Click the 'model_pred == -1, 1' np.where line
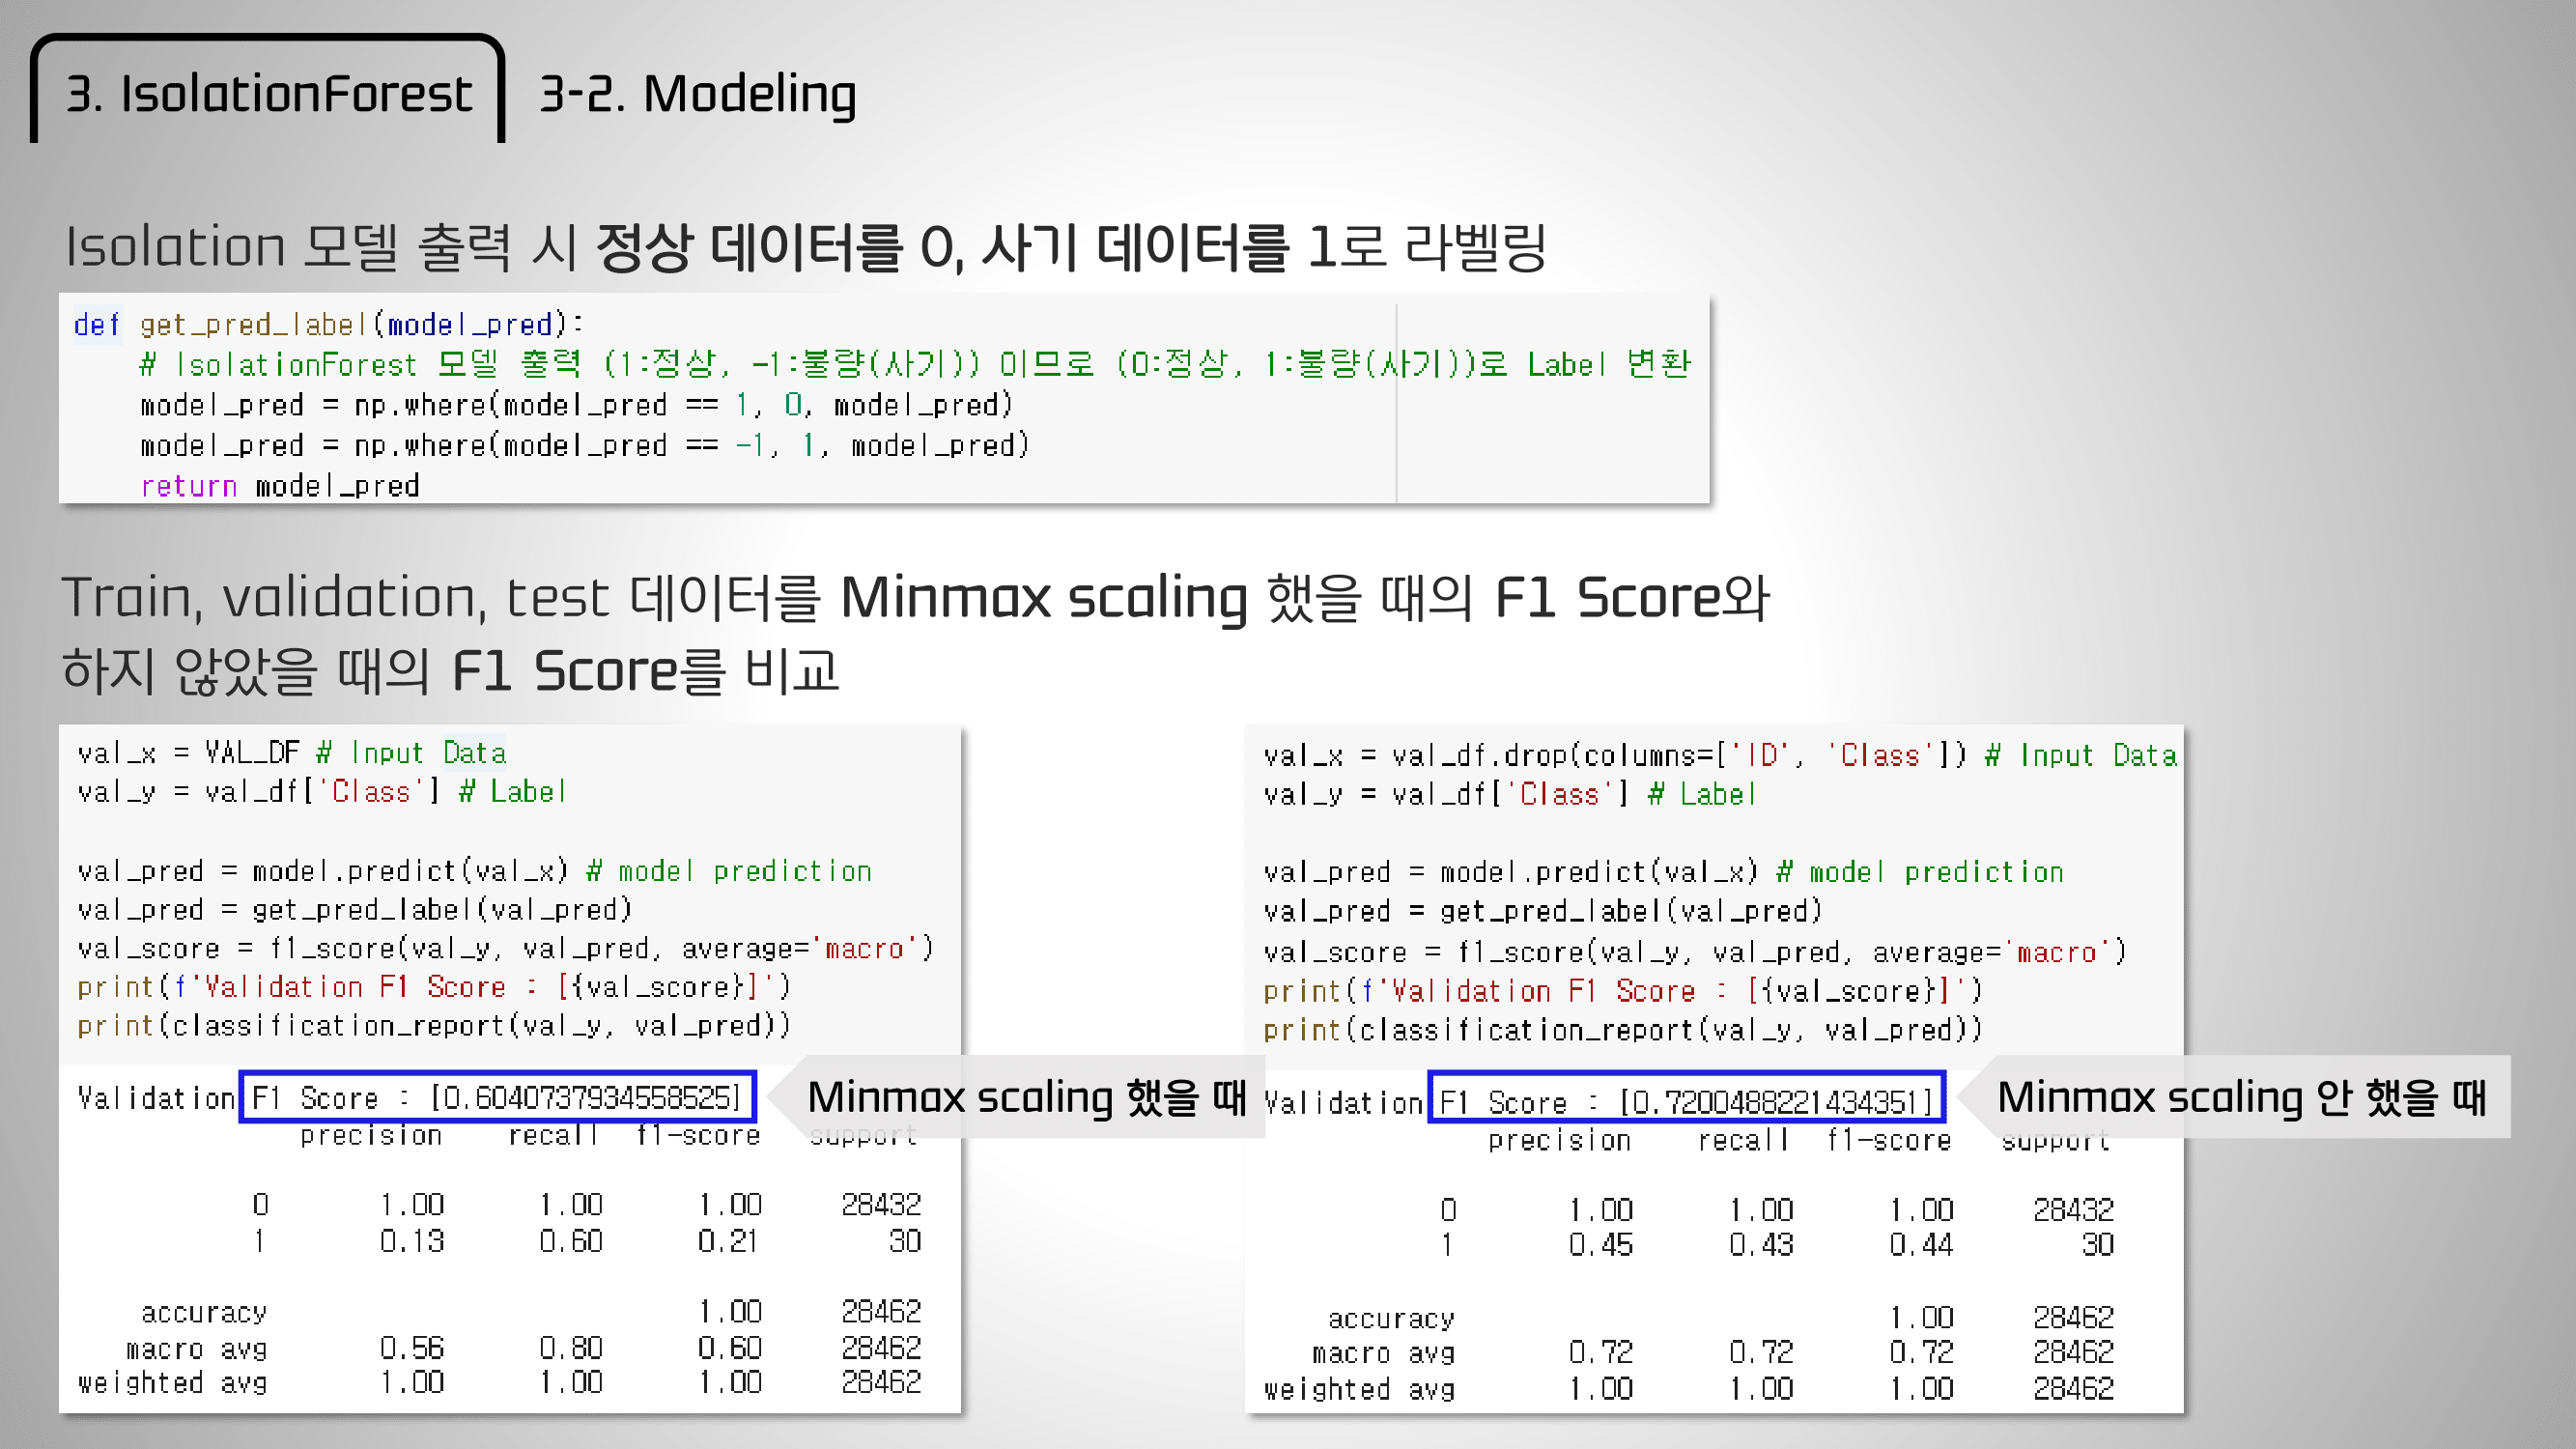2576x1449 pixels. tap(584, 445)
